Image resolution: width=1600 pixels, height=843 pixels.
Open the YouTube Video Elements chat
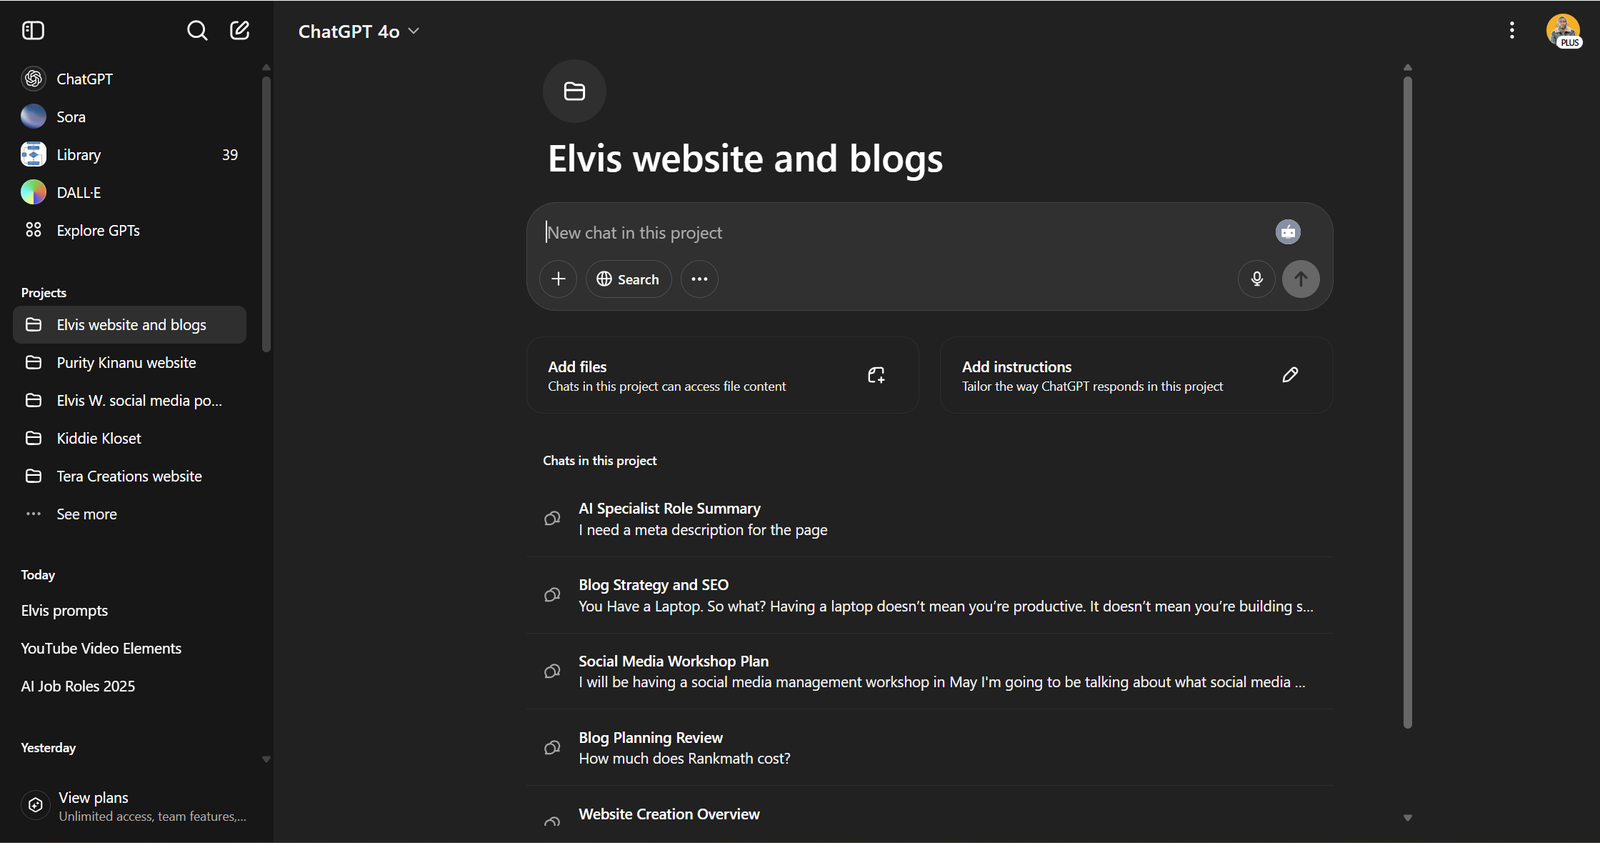coord(130,648)
